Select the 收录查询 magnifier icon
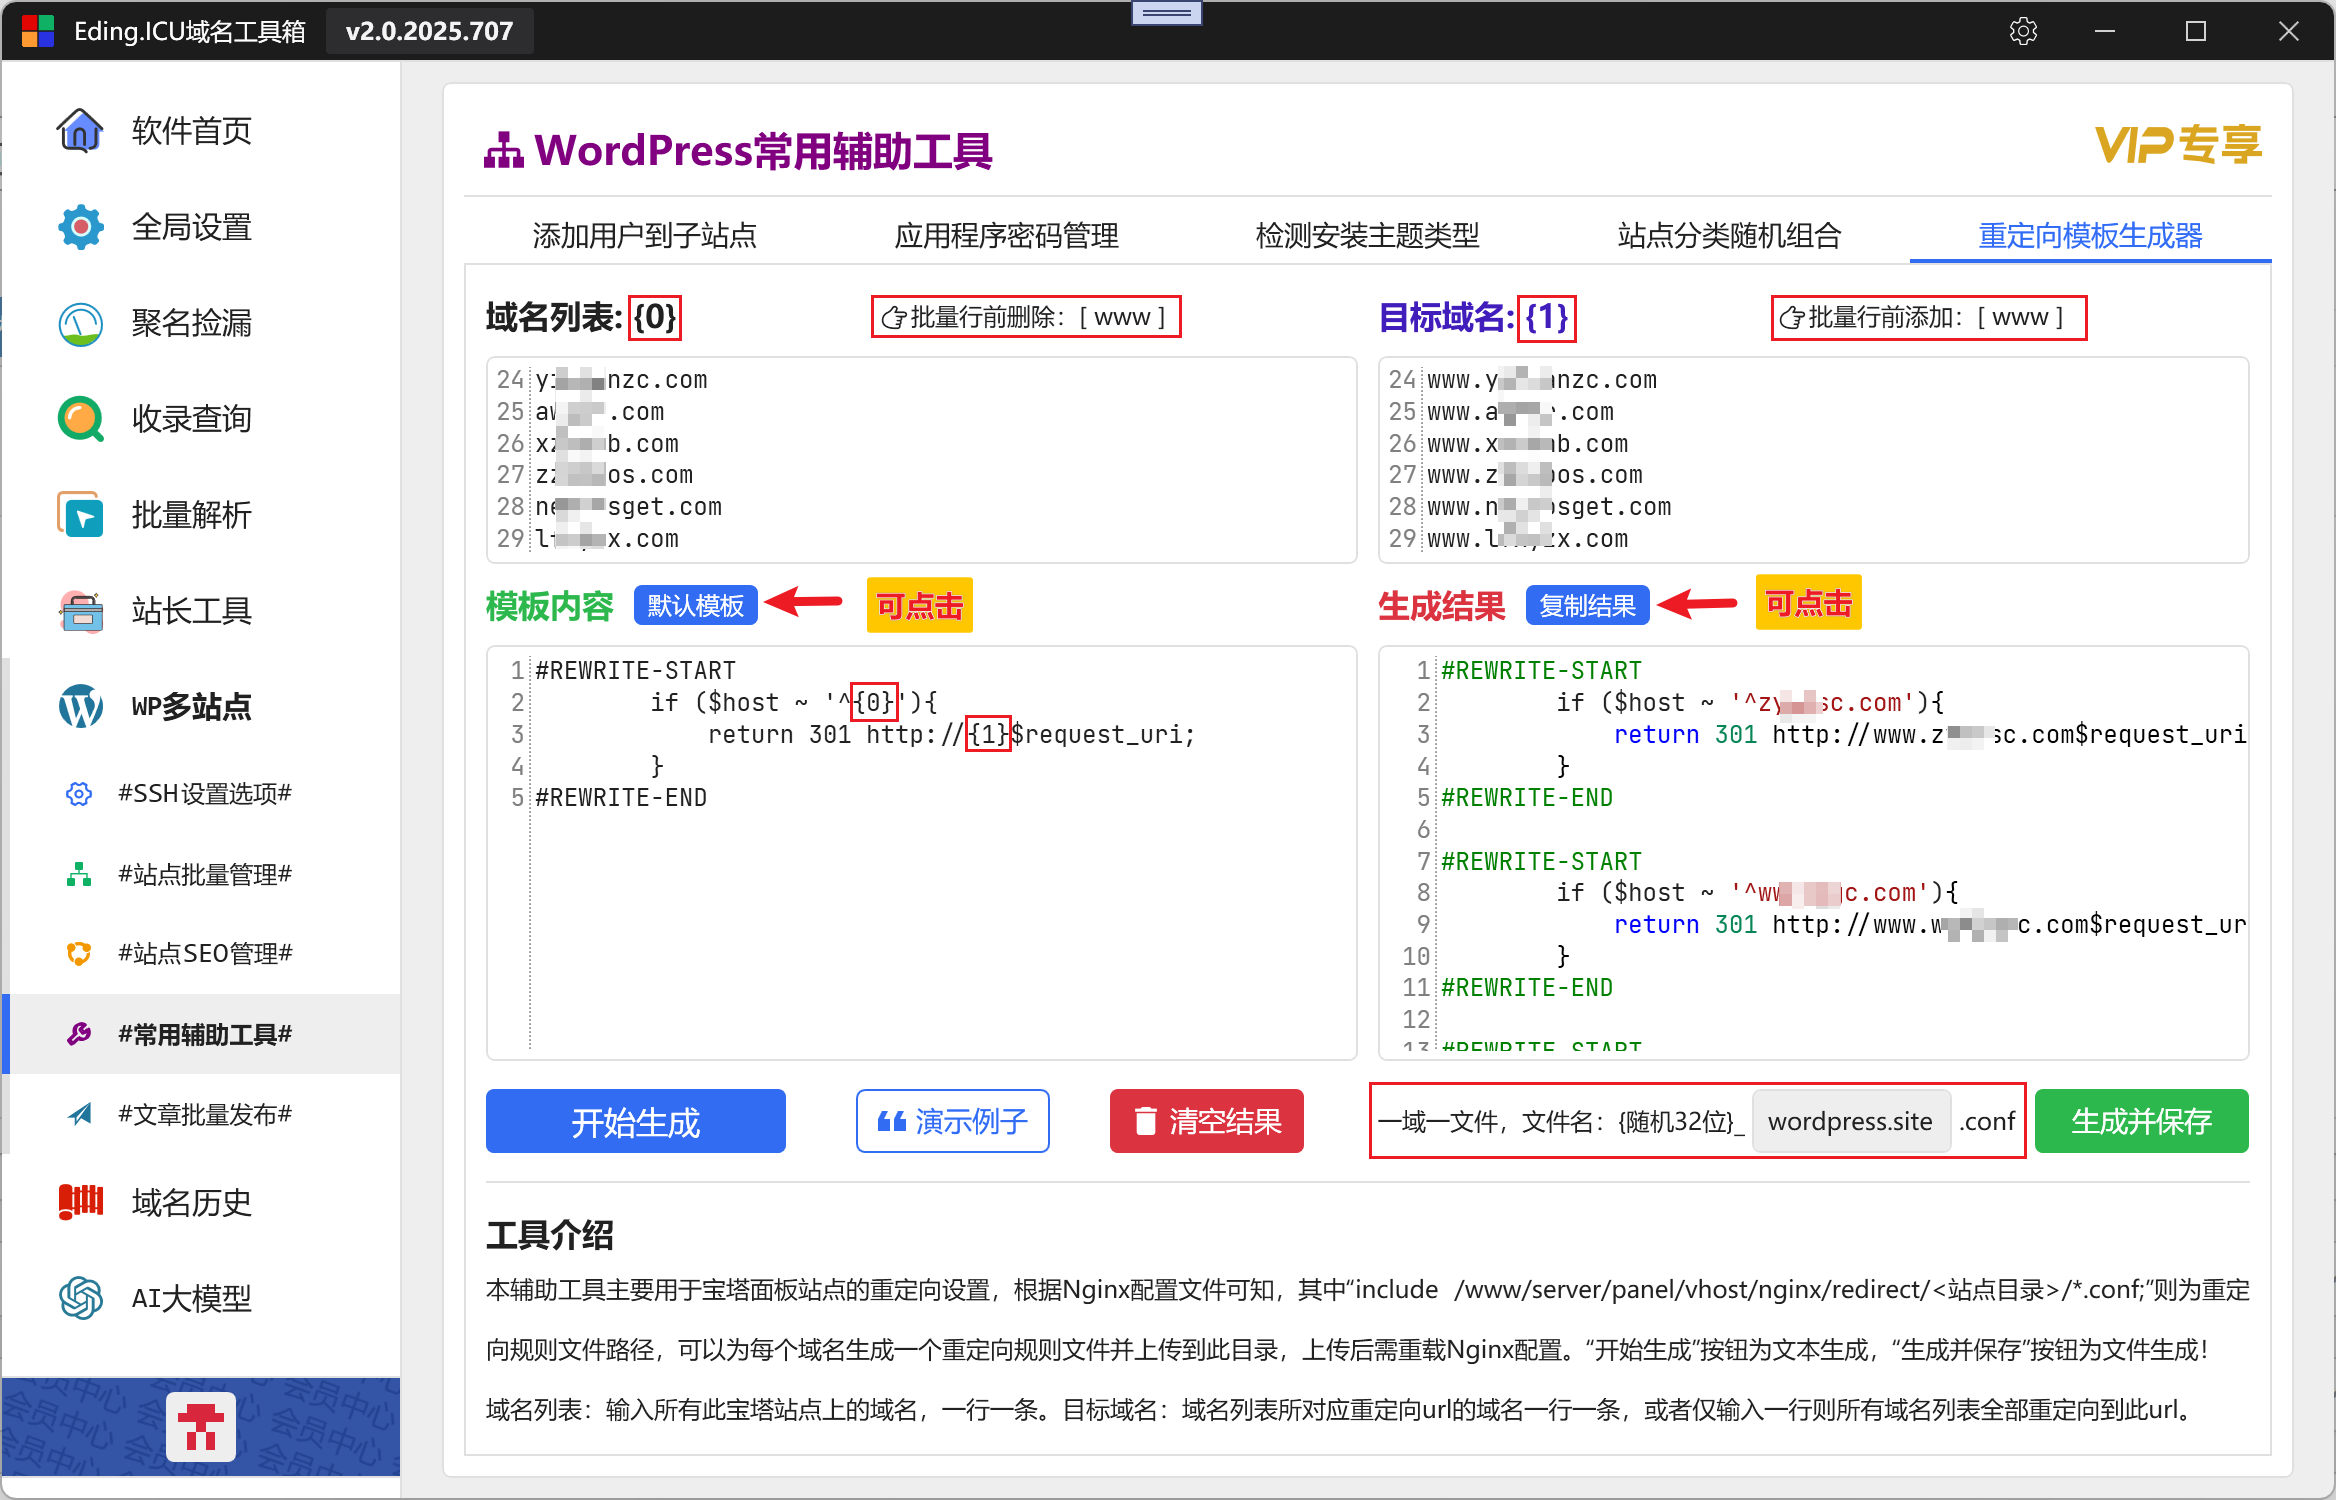Viewport: 2336px width, 1500px height. tap(80, 420)
